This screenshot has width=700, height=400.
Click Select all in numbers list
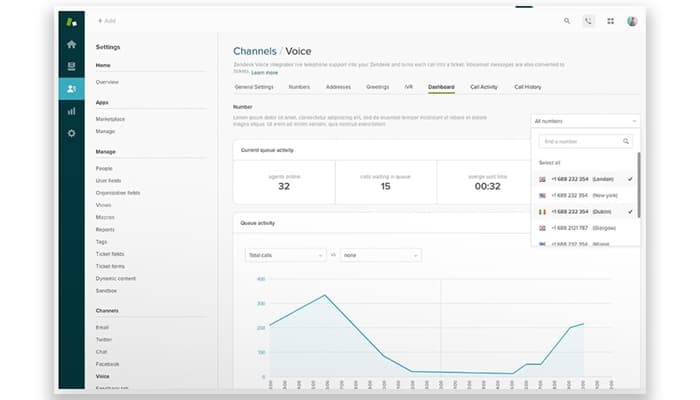tap(550, 161)
